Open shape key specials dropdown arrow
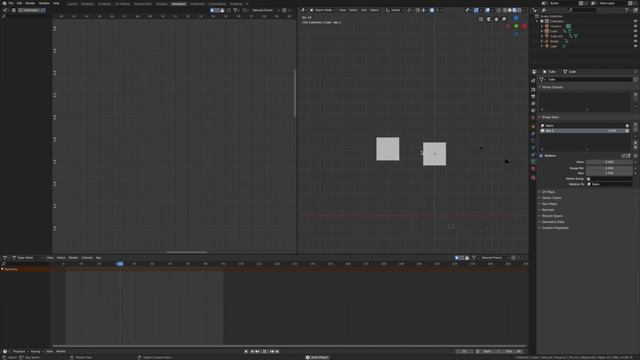 coord(636,136)
